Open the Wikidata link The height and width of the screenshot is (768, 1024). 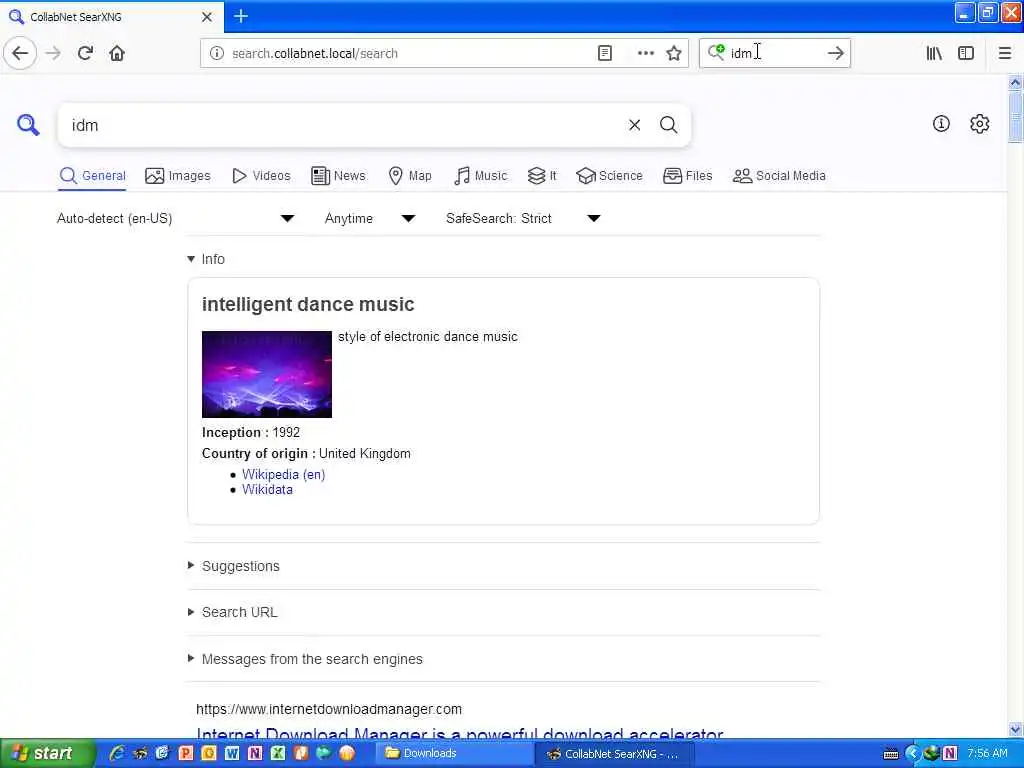pos(267,490)
